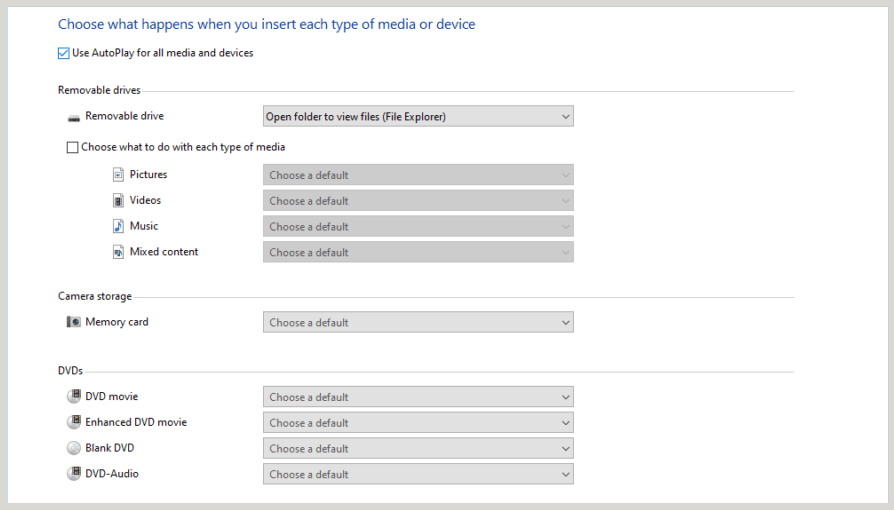Expand the Memory card default dropdown
The image size is (894, 510).
418,323
